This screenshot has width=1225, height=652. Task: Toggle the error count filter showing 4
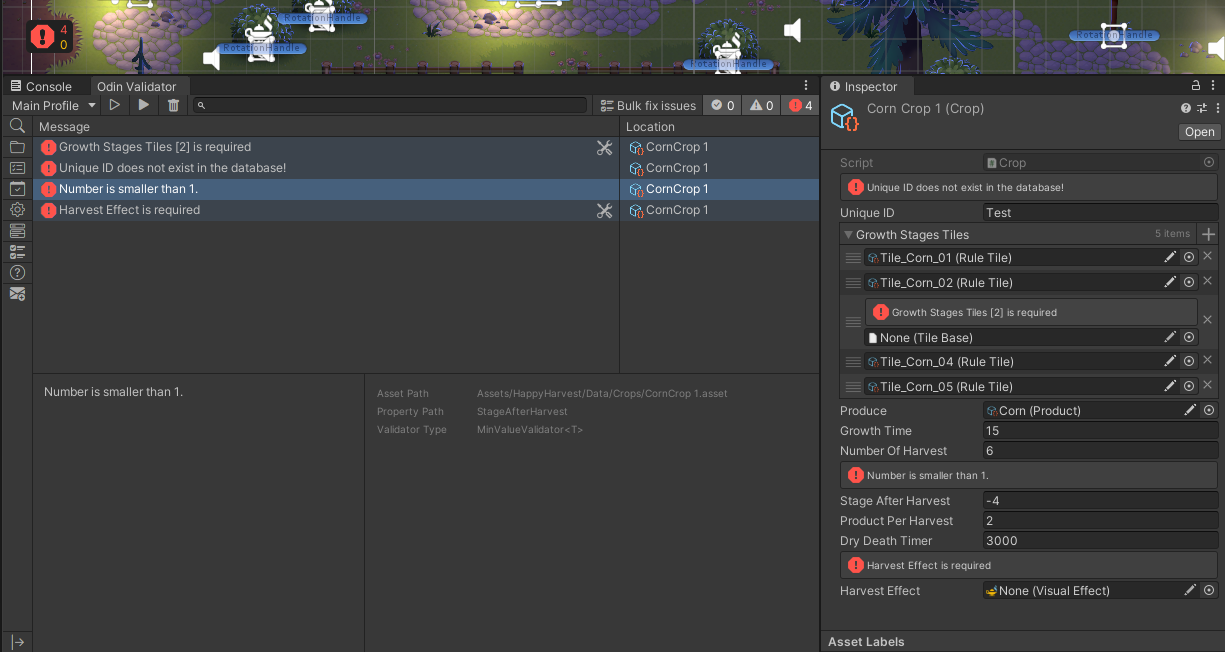pos(799,106)
